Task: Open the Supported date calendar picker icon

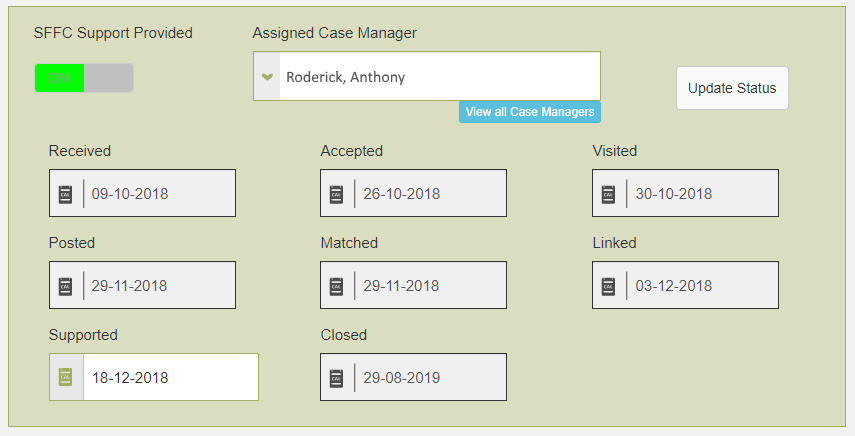Action: [66, 378]
